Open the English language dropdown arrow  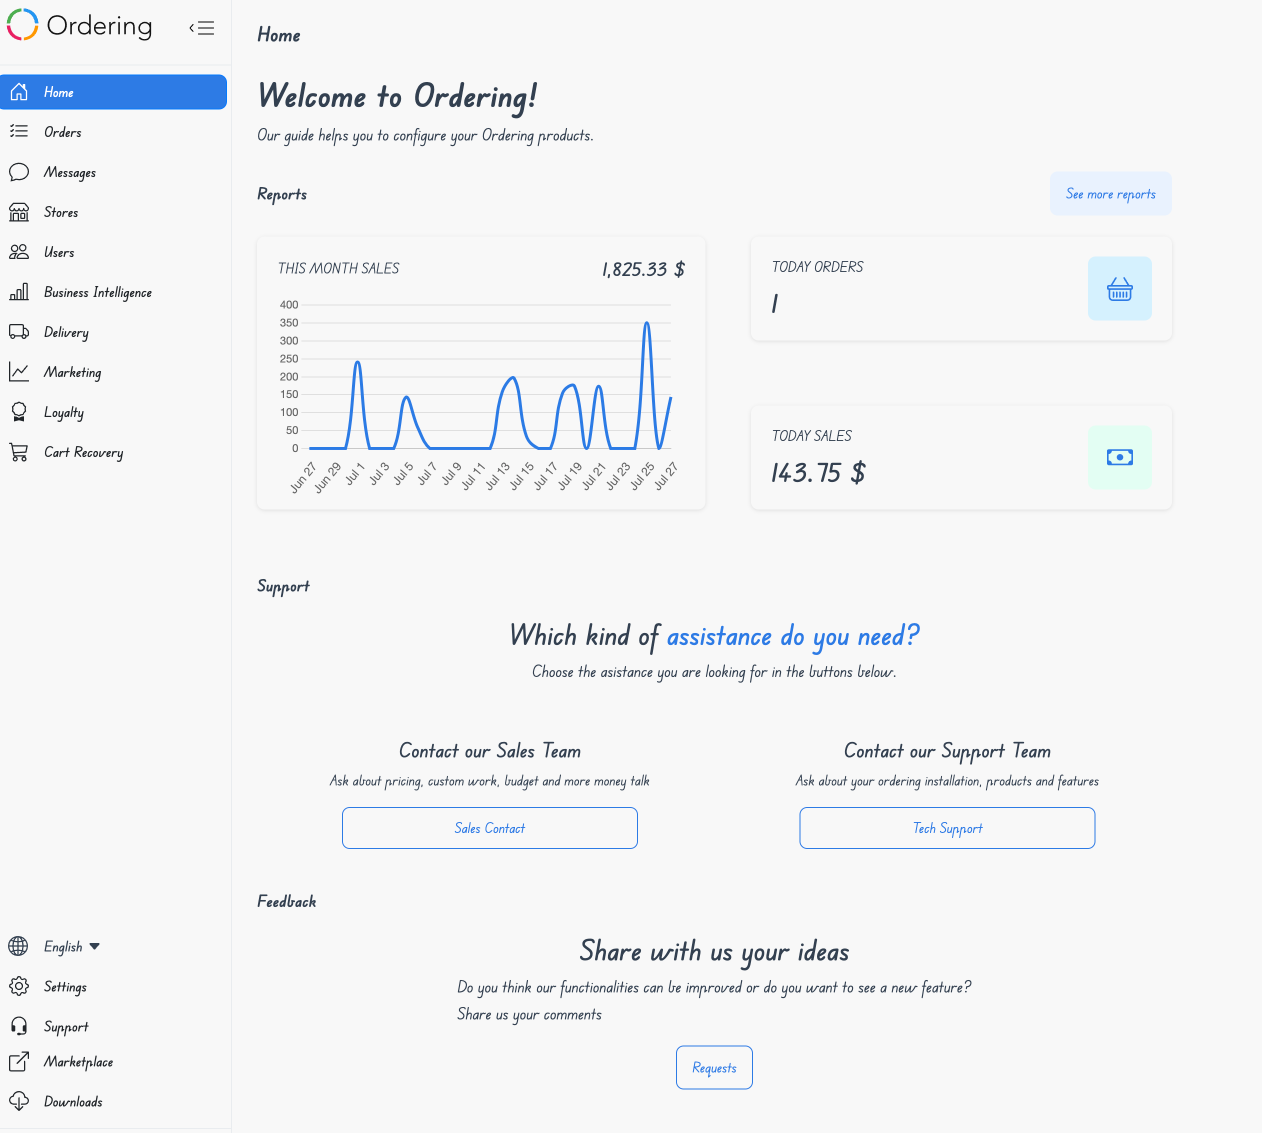pos(95,946)
